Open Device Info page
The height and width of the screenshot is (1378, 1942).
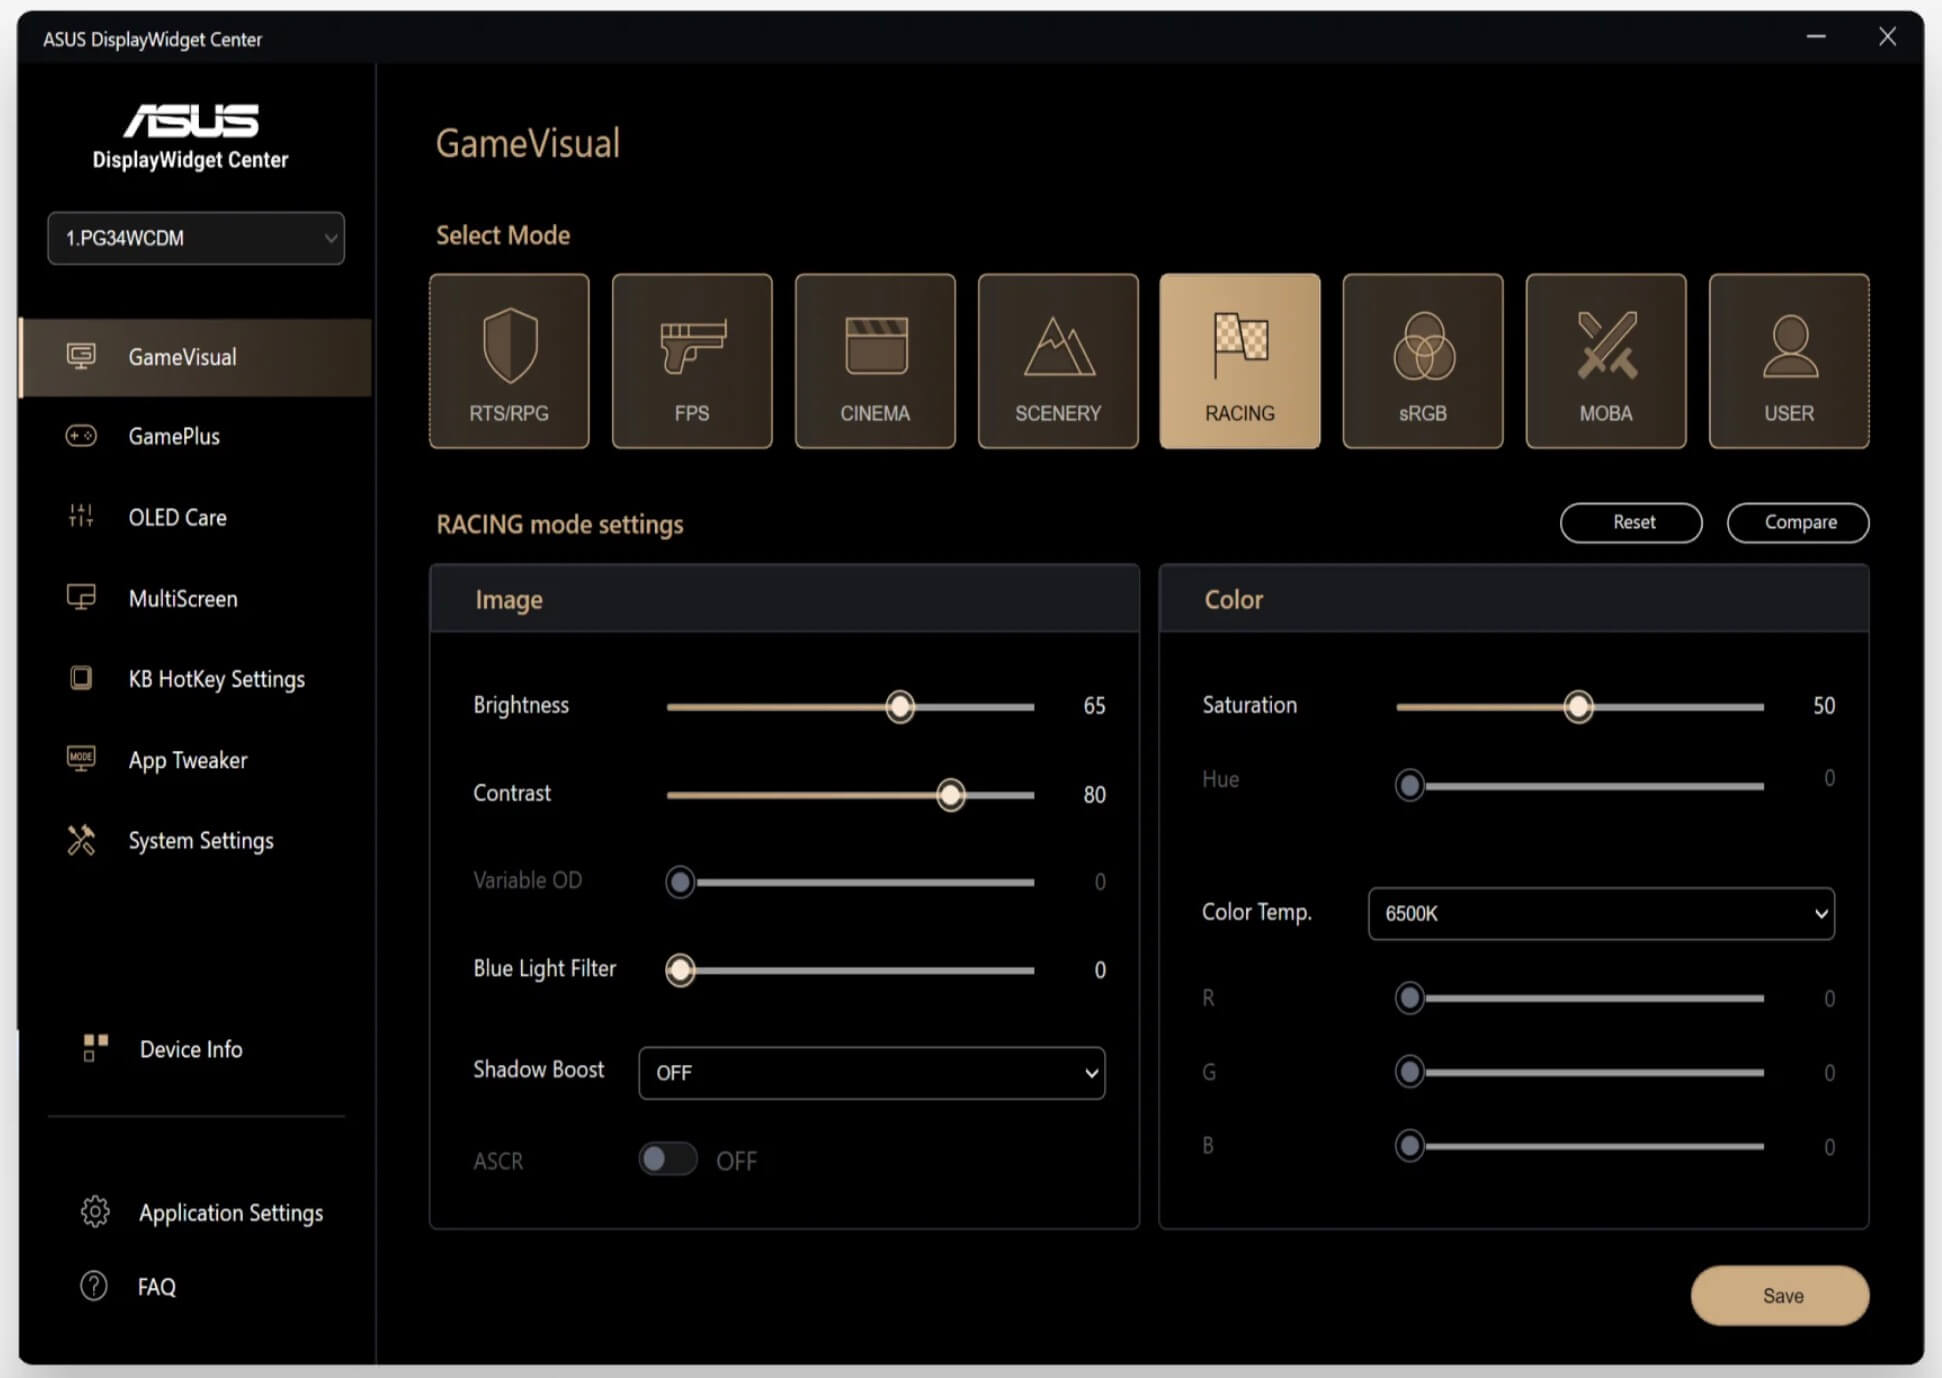(x=191, y=1049)
